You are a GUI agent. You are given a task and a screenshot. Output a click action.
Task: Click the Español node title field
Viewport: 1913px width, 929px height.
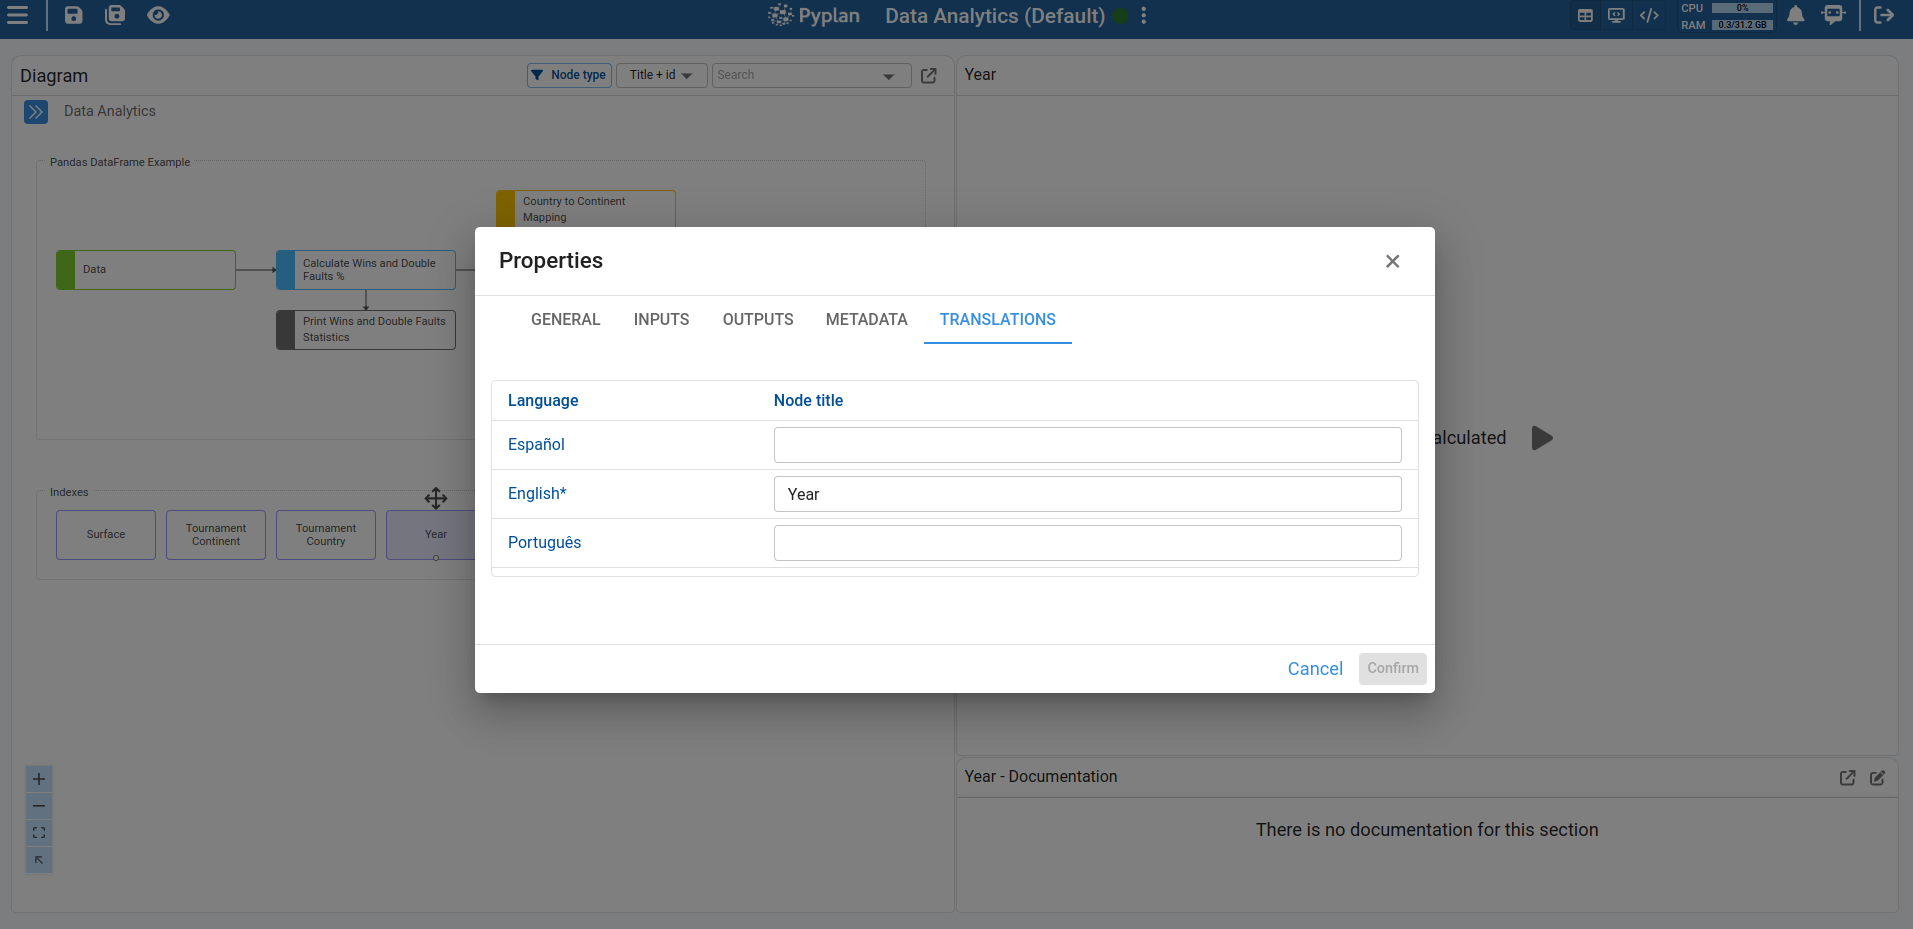(x=1087, y=445)
